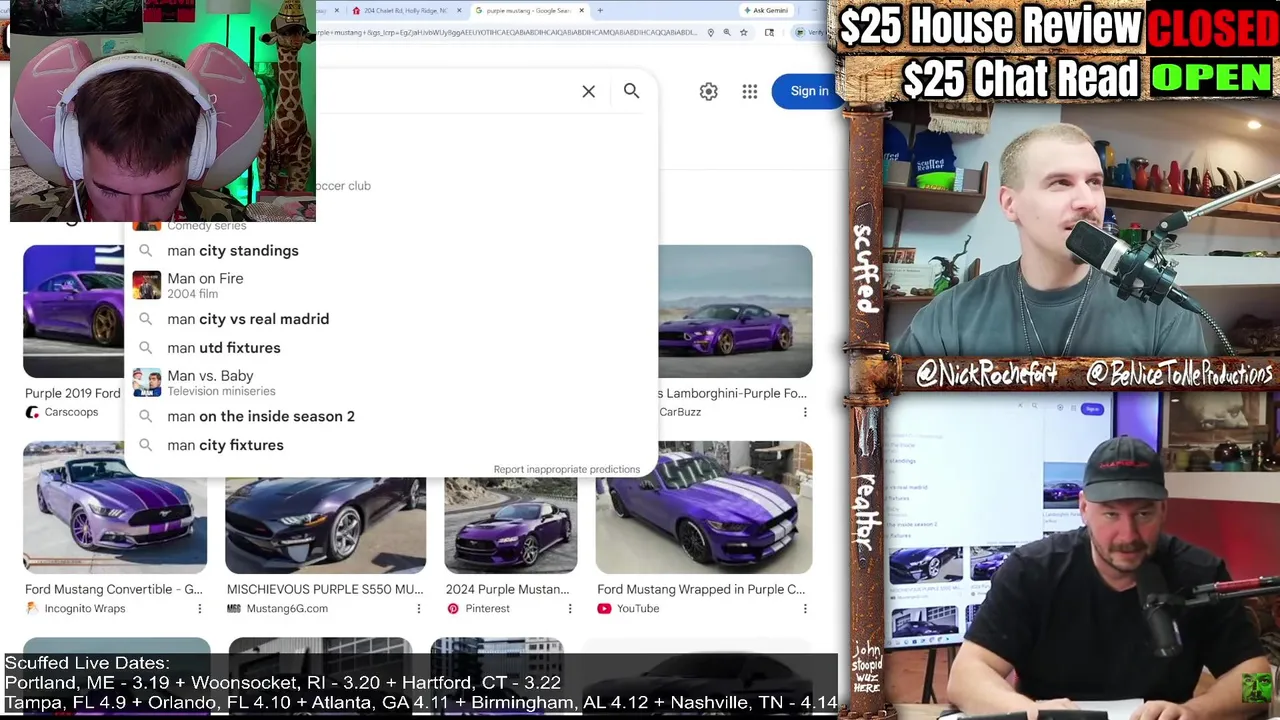Click the Google Lens search icon in toolbar
Image resolution: width=1280 pixels, height=720 pixels.
(x=769, y=32)
